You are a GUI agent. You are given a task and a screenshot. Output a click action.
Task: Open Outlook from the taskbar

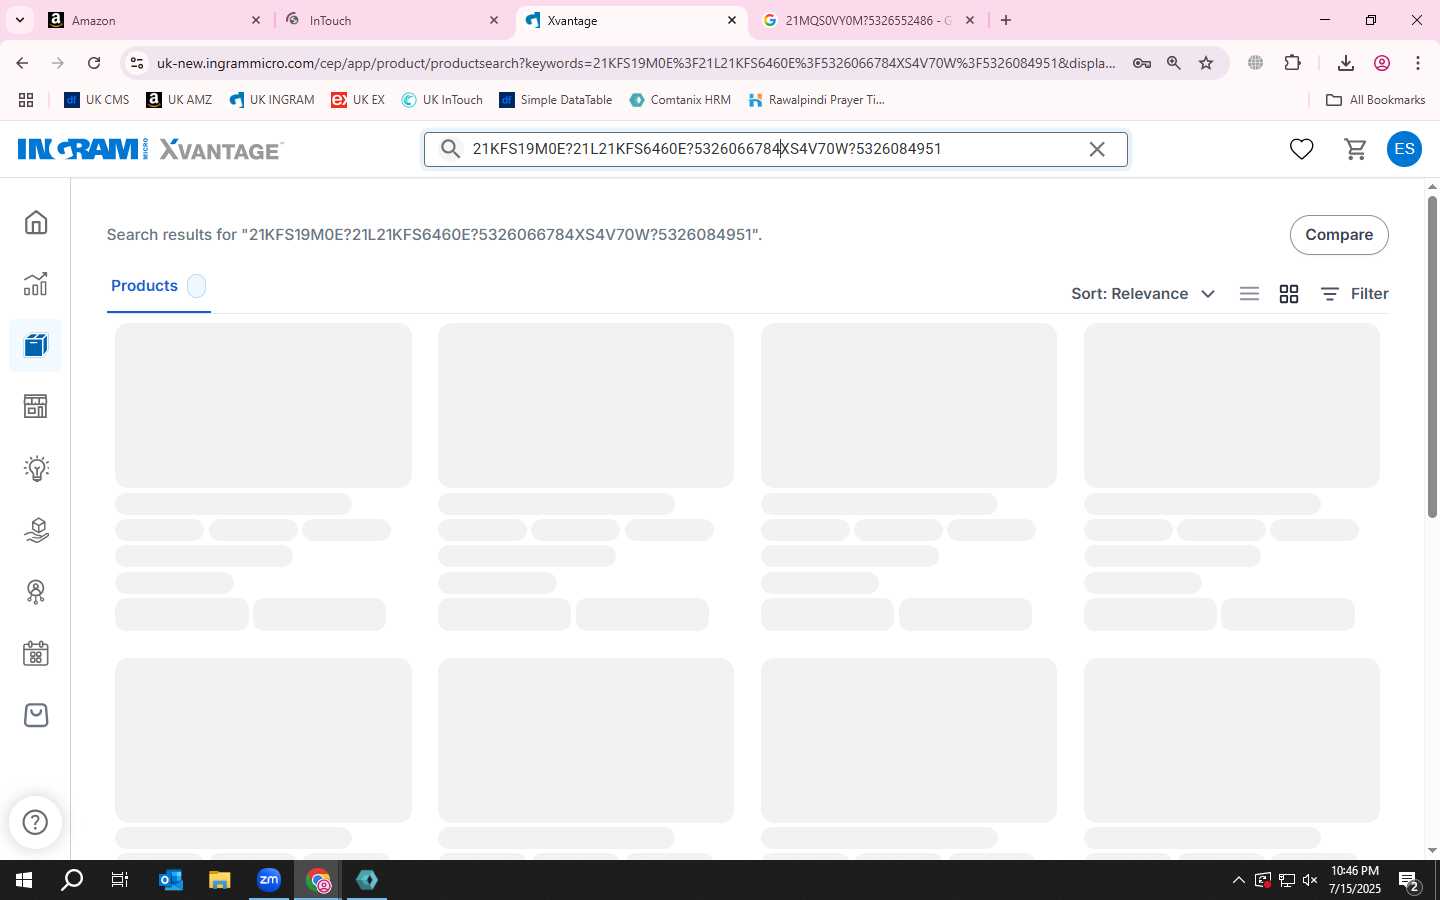171,880
